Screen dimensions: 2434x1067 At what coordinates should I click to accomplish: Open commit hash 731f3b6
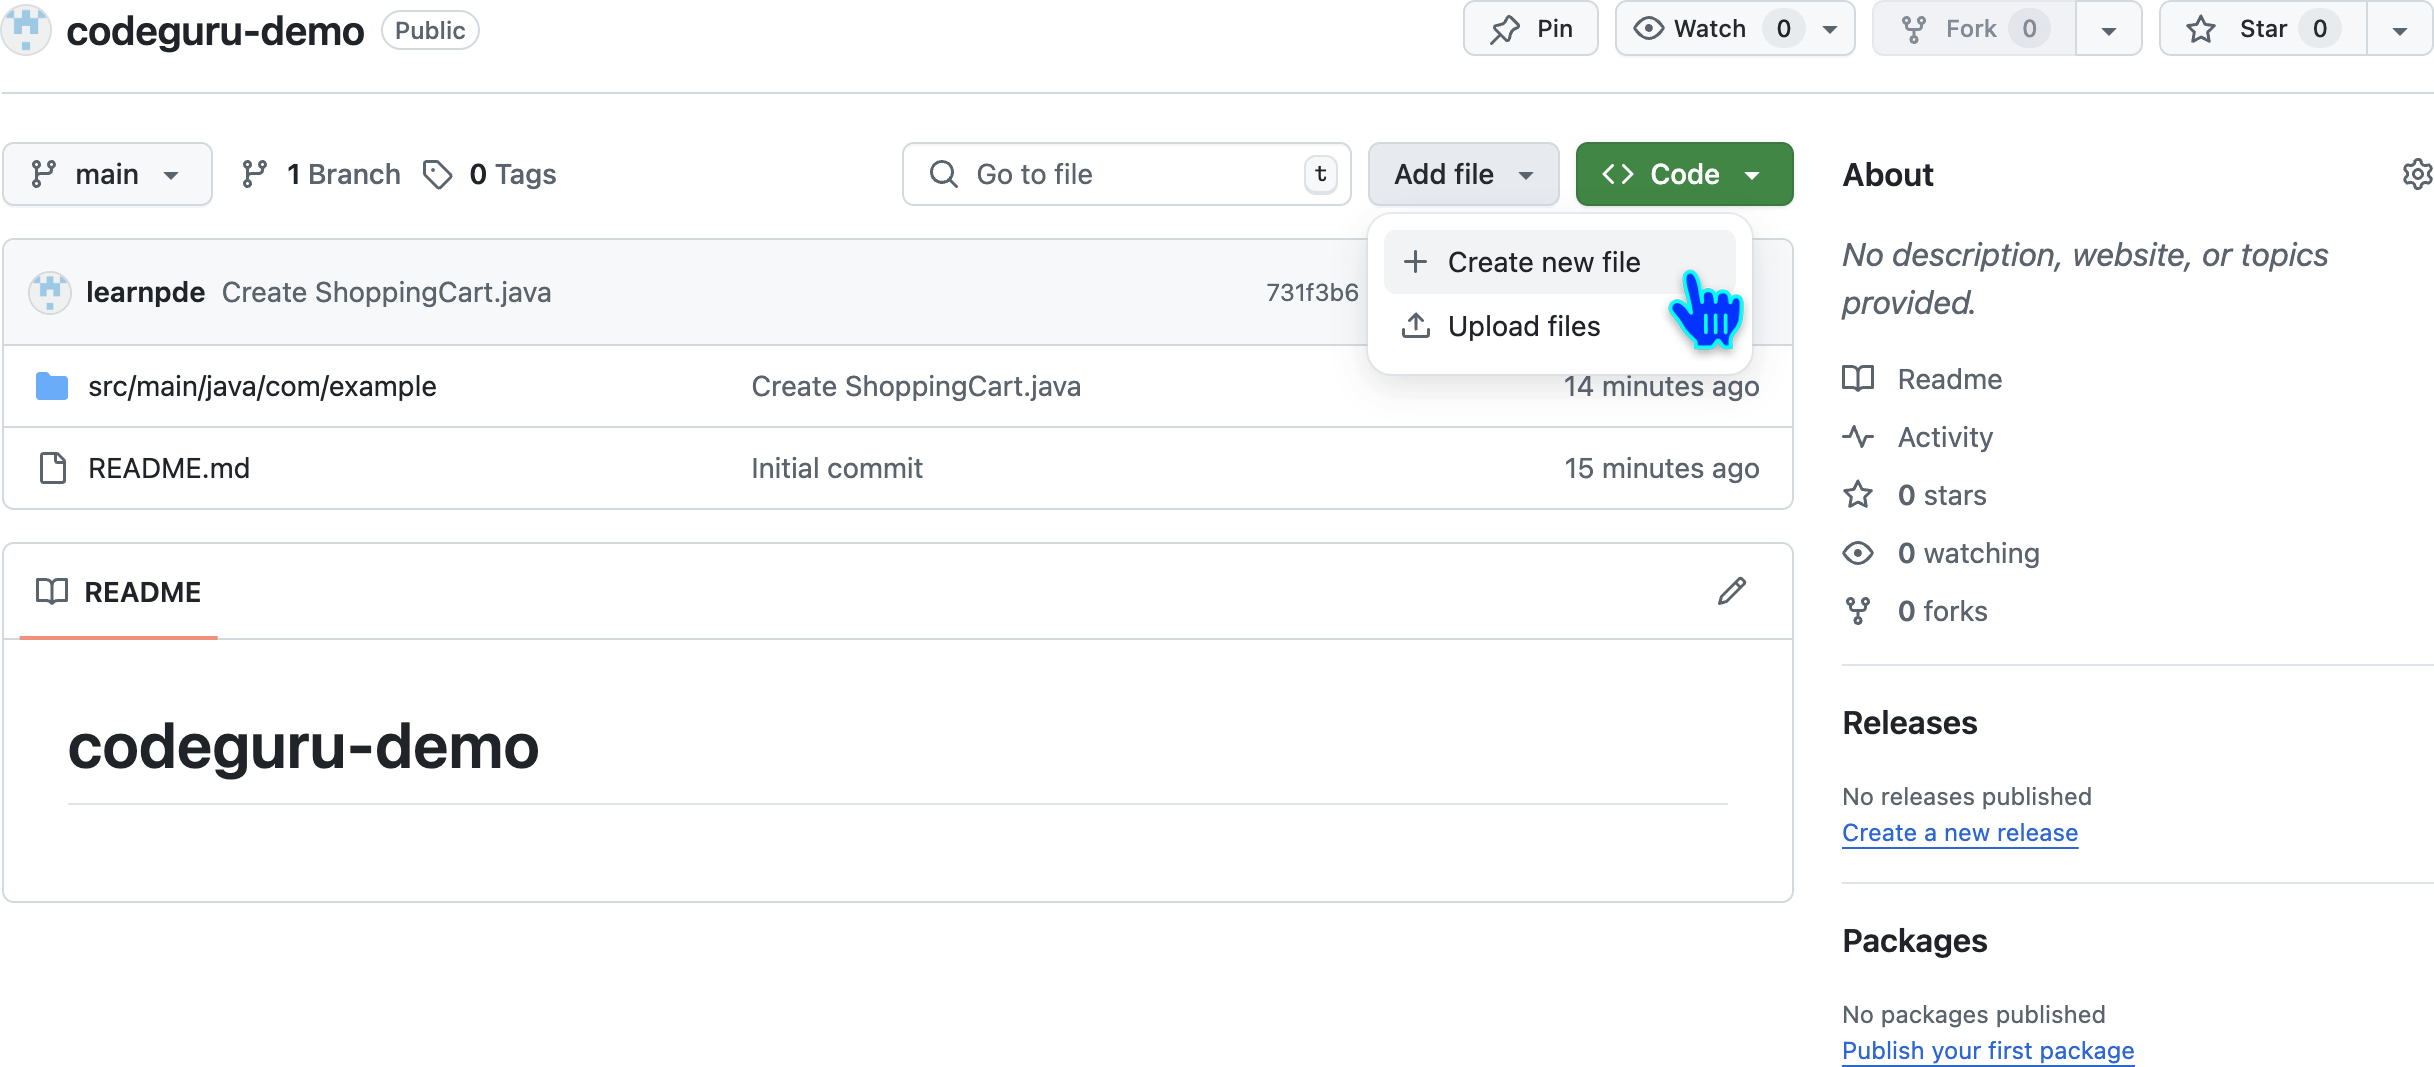coord(1312,292)
